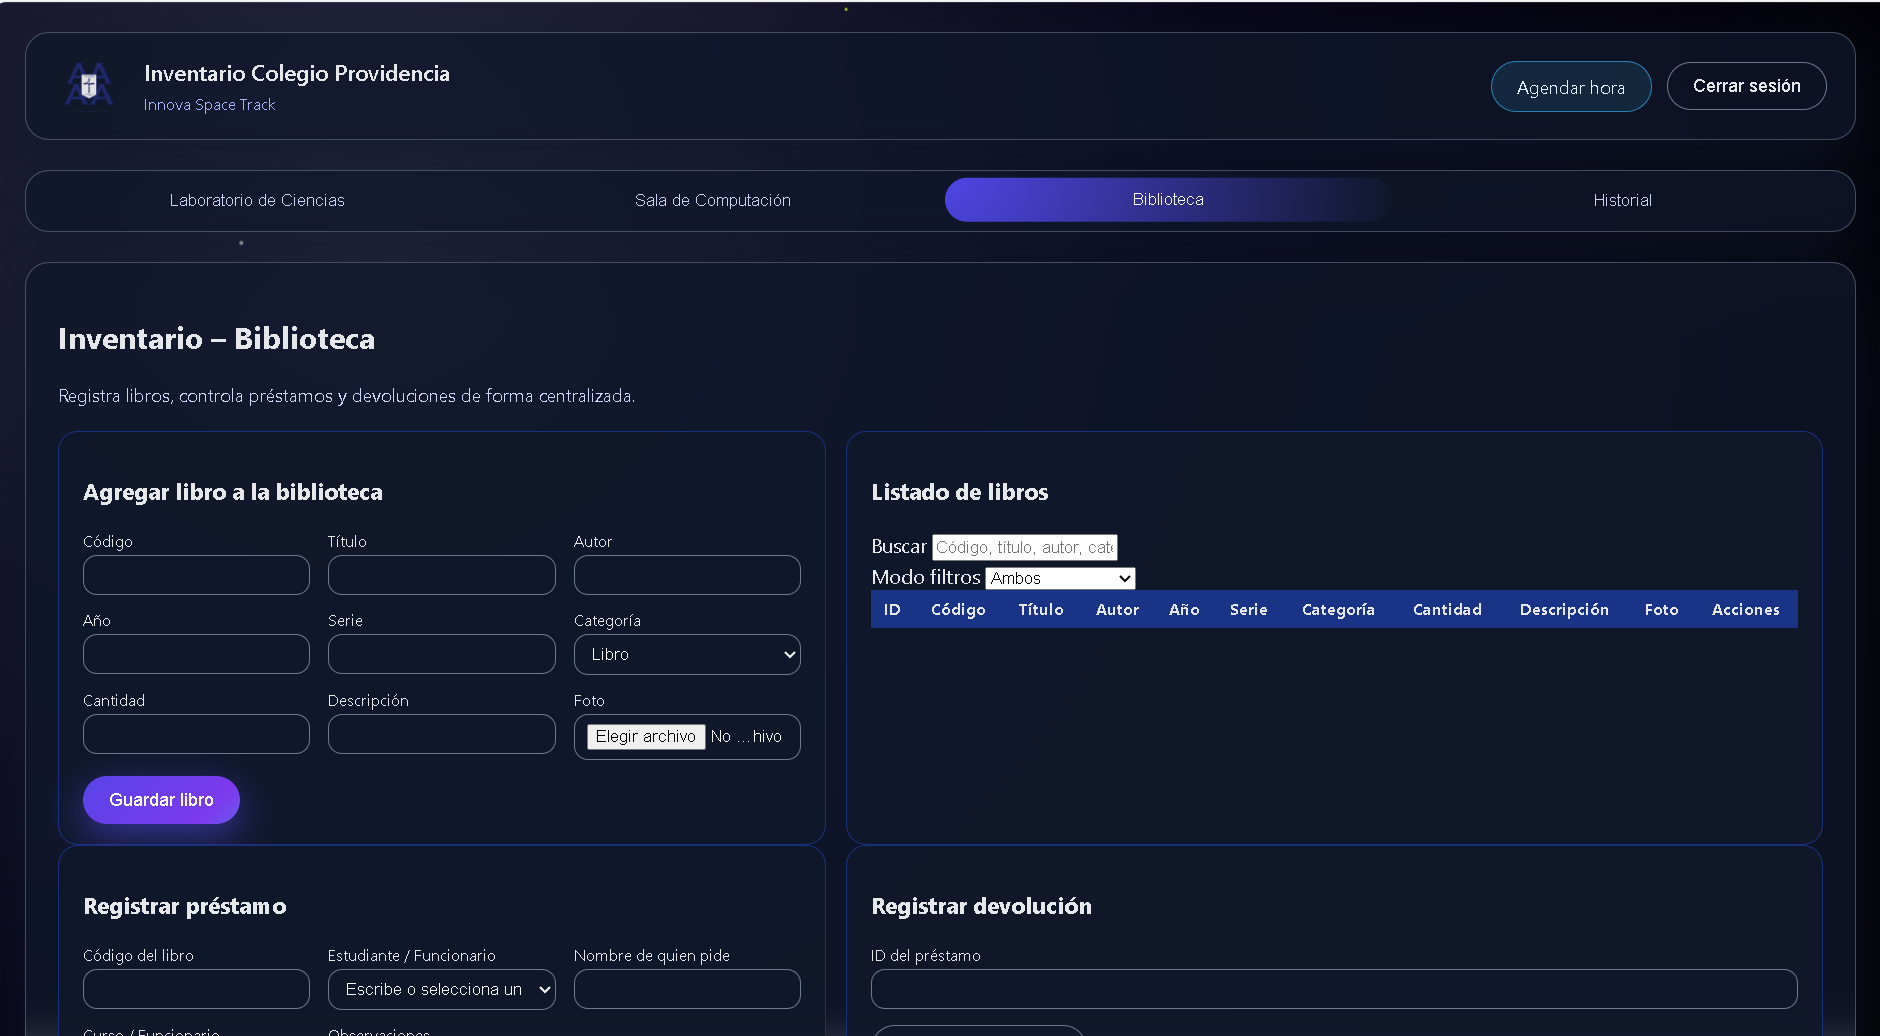Switch to Laboratorio de Ciencias tab
This screenshot has width=1880, height=1036.
point(257,200)
